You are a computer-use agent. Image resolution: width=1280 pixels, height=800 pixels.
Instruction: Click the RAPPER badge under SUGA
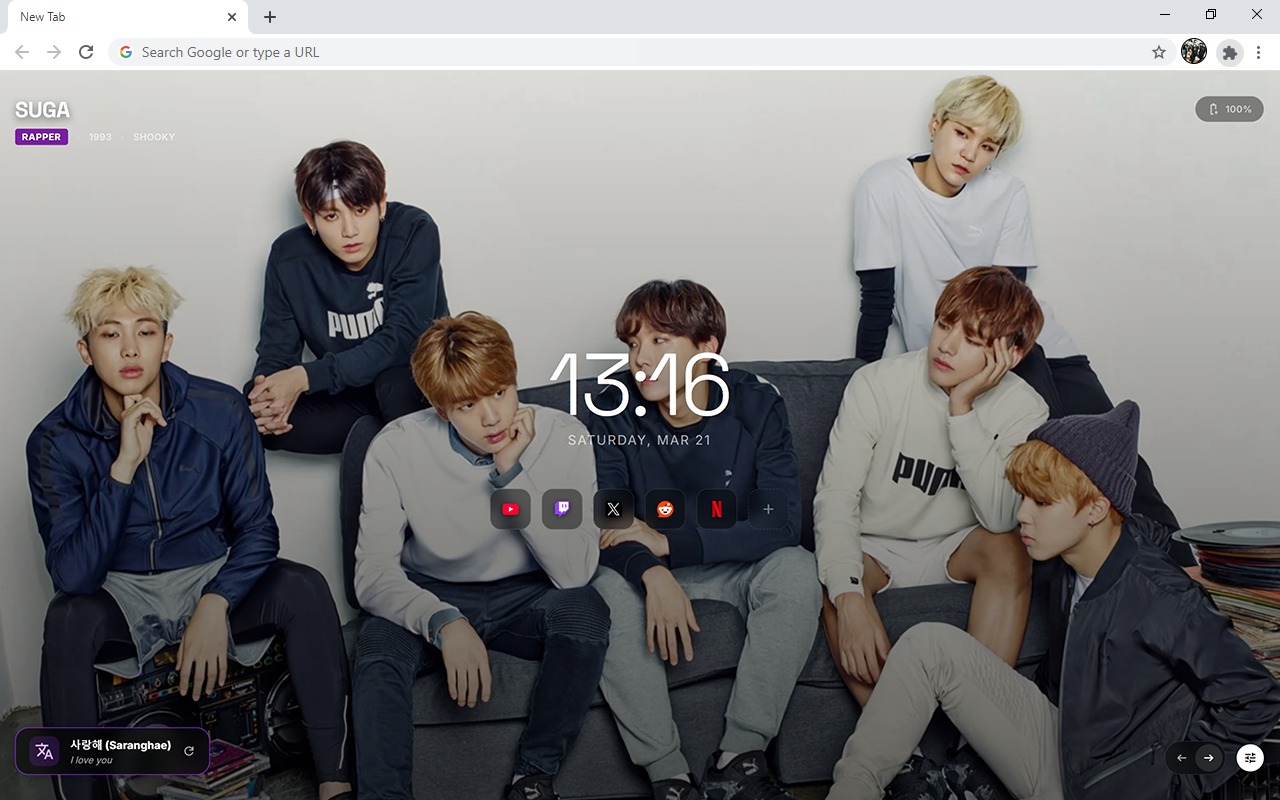pyautogui.click(x=41, y=137)
